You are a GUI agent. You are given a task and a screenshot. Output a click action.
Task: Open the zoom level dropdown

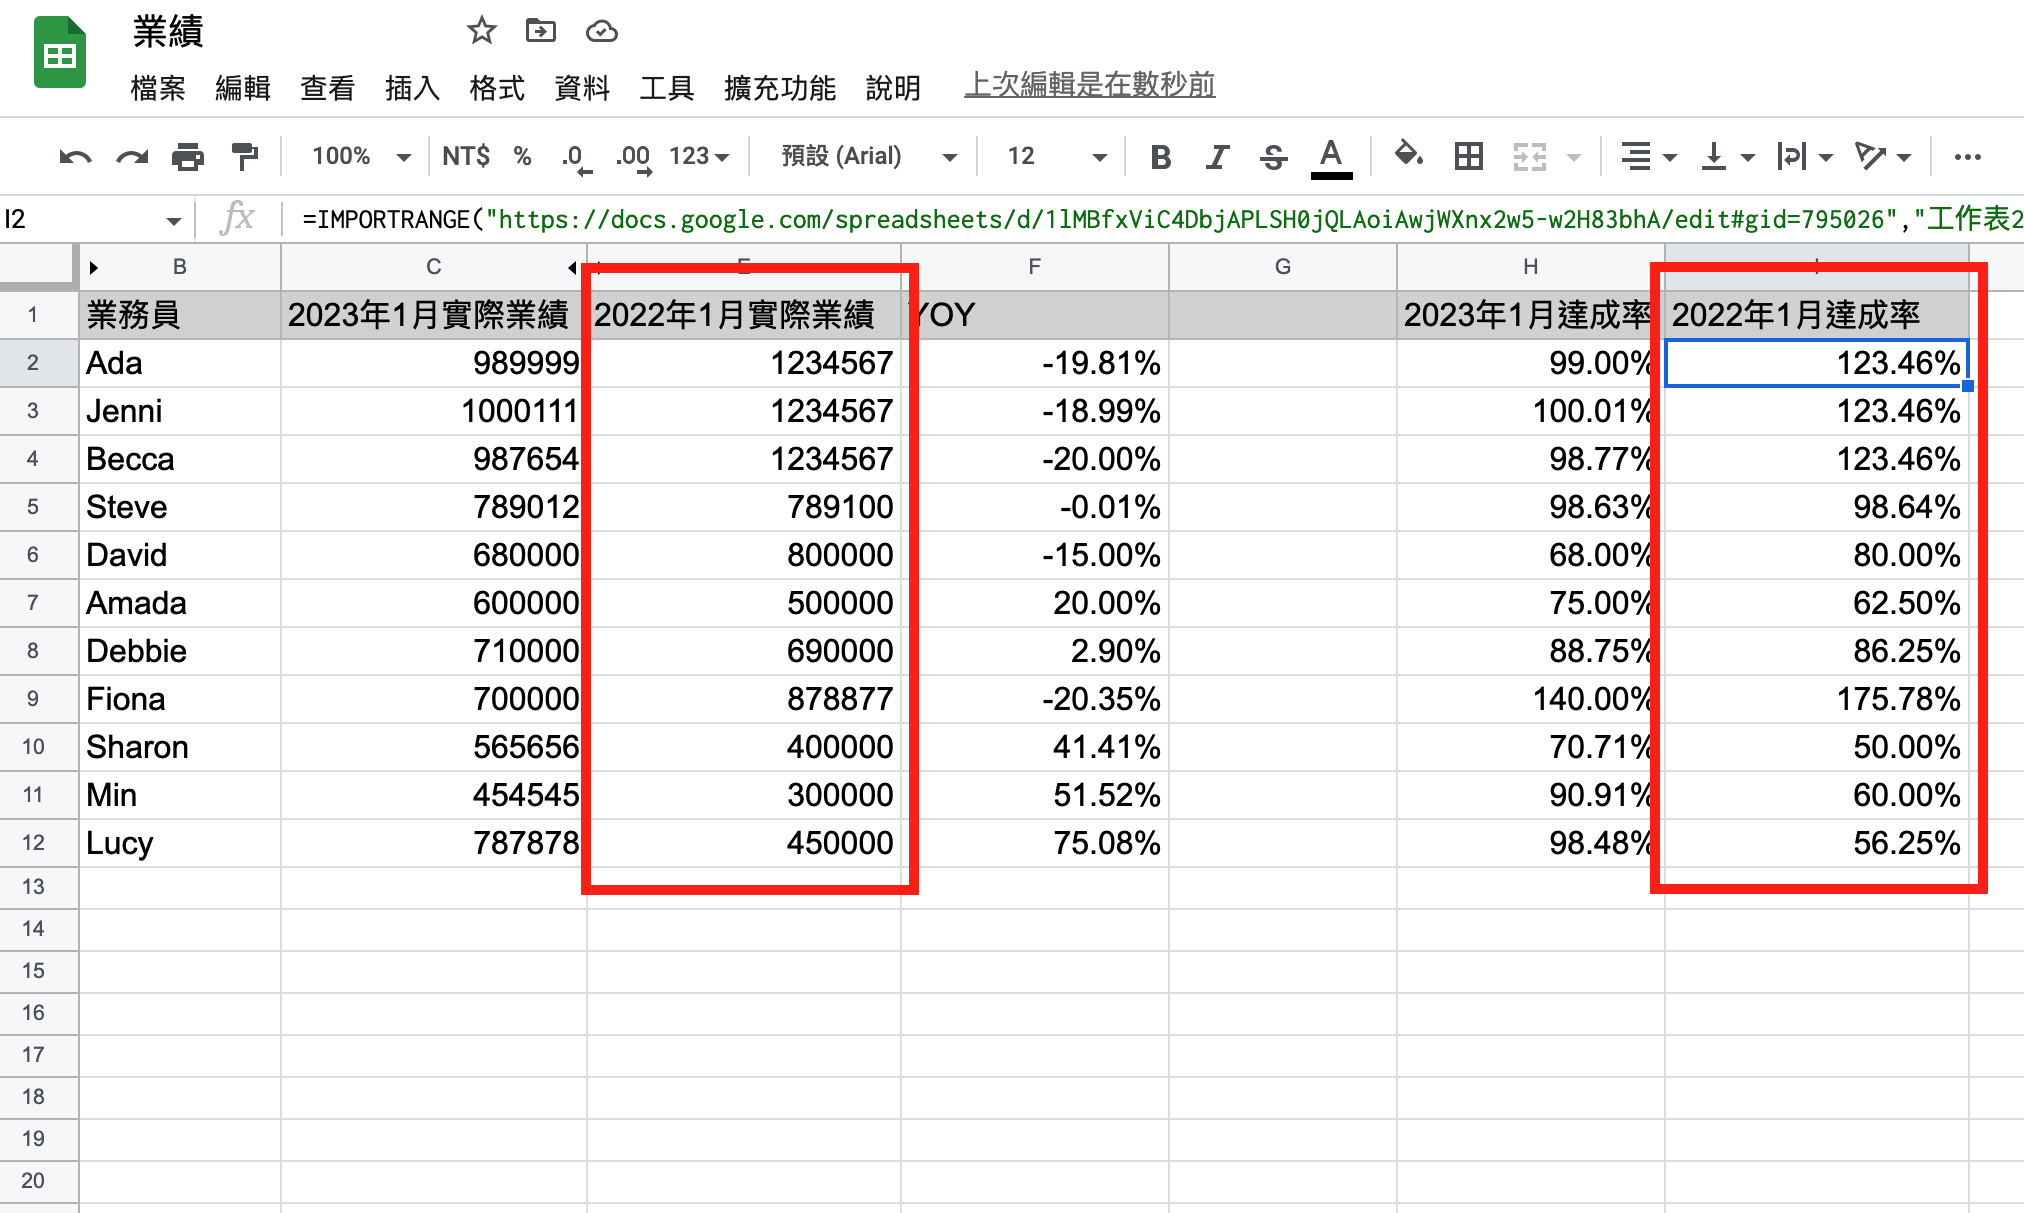click(x=358, y=156)
